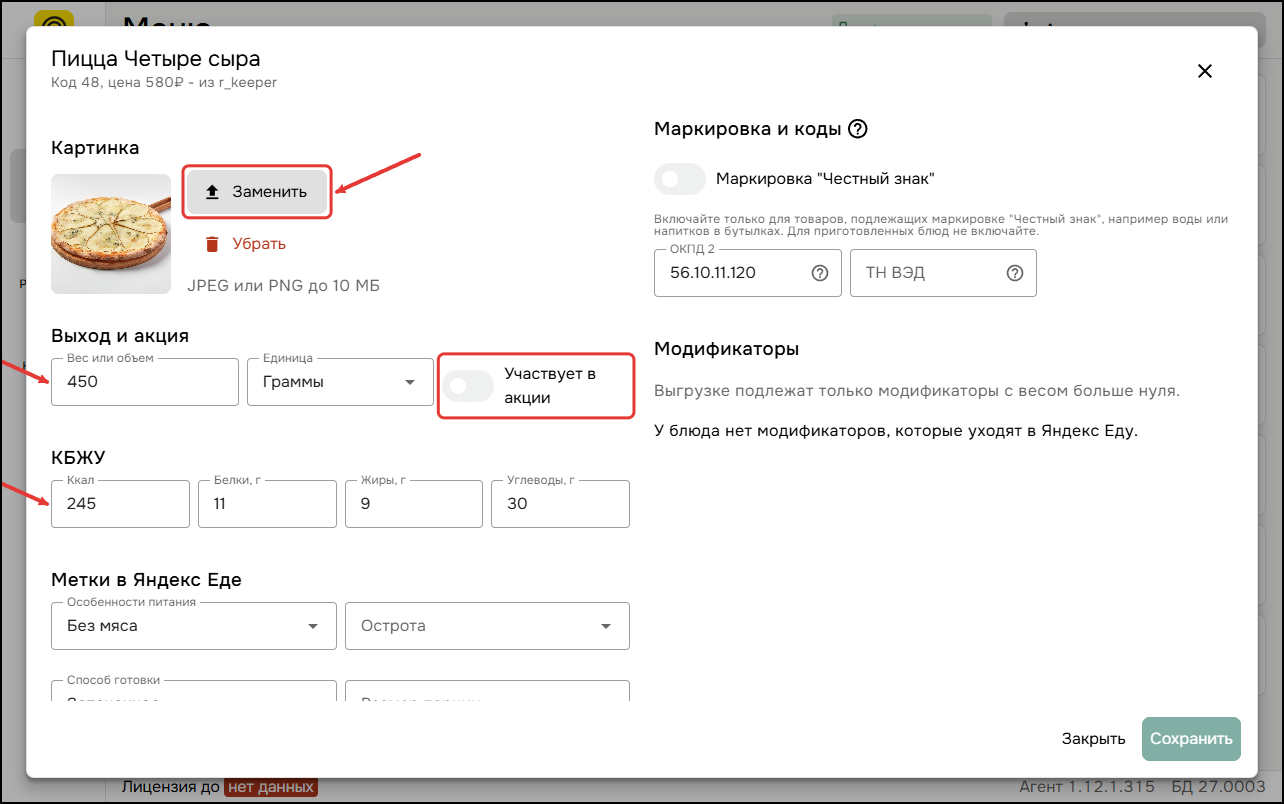Click the Вес или объем field with 450
This screenshot has width=1284, height=804.
[145, 382]
